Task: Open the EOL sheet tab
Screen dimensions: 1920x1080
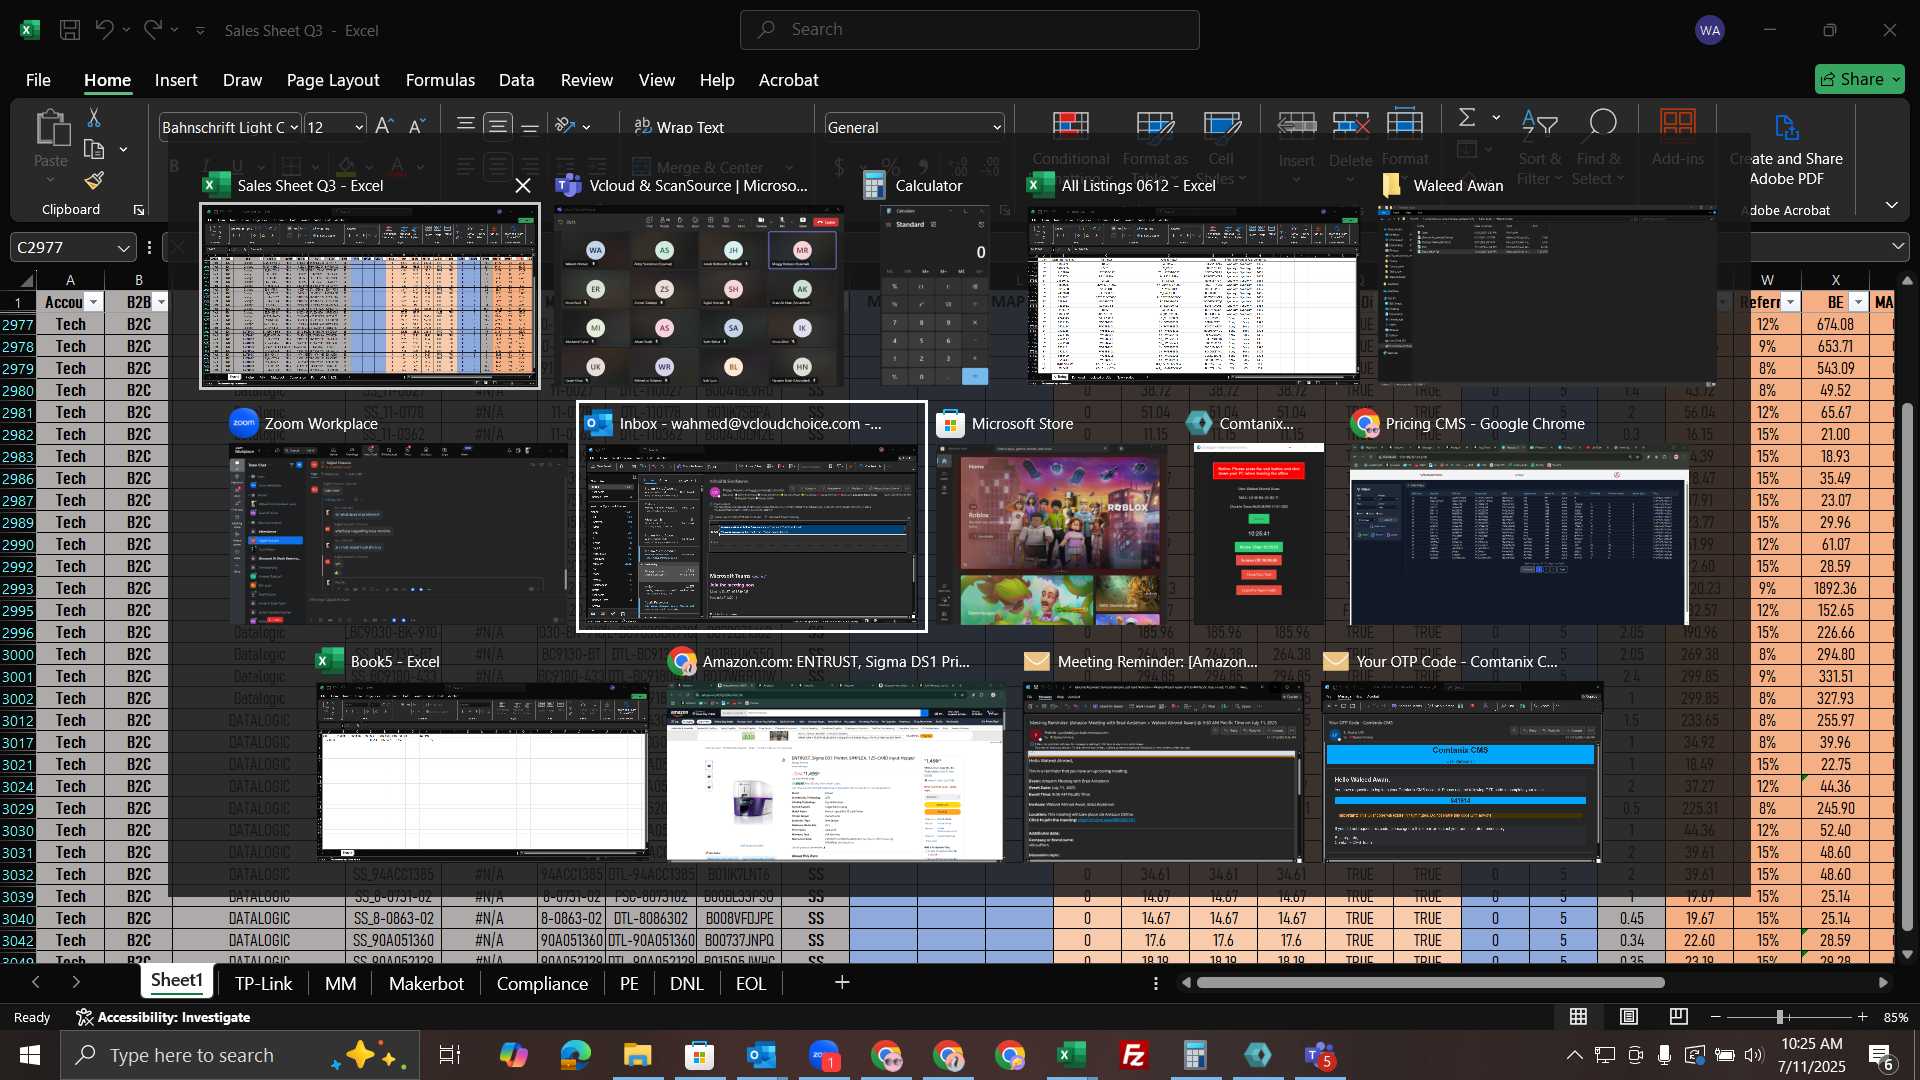Action: click(x=751, y=983)
